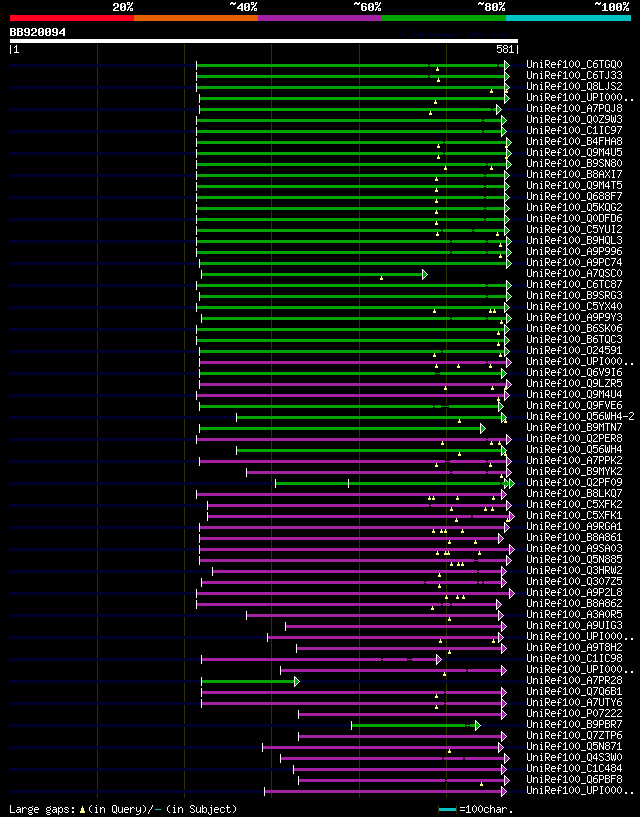The height and width of the screenshot is (817, 640).
Task: Open hit UniRef100_Q5N885
Action: click(x=574, y=559)
